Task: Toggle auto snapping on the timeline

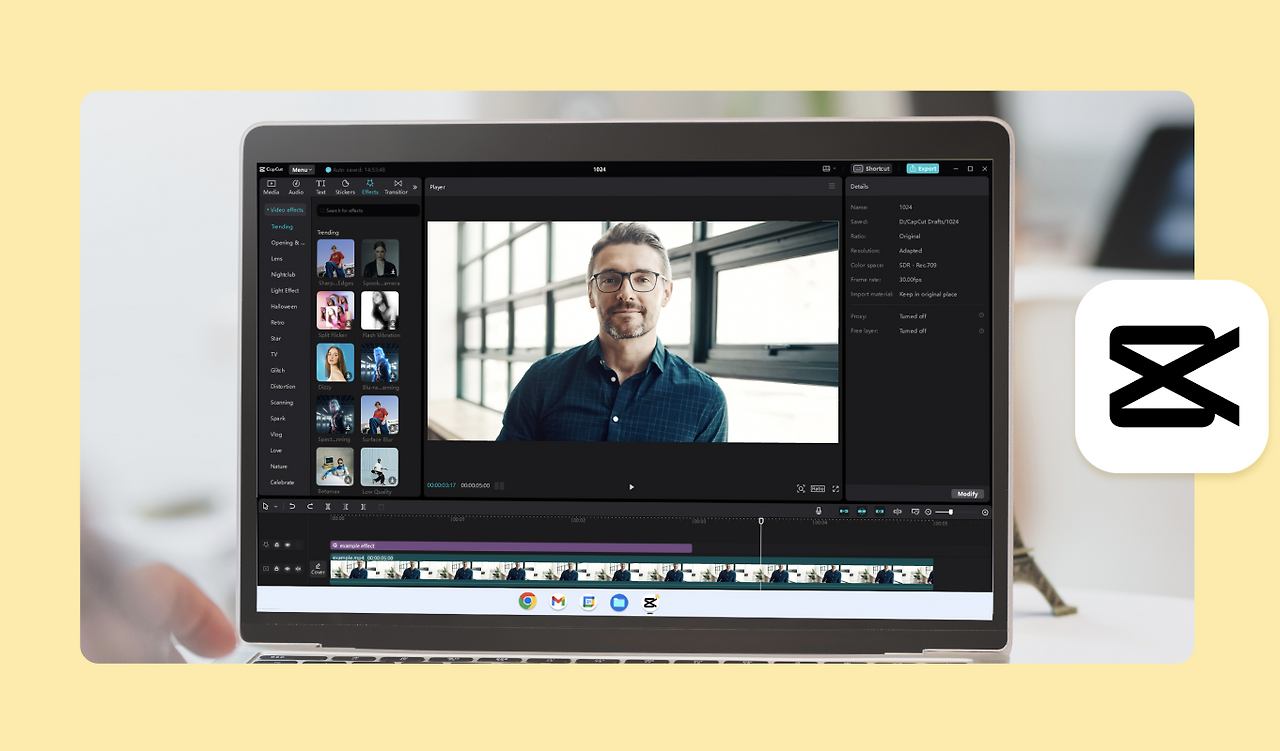Action: tap(862, 511)
